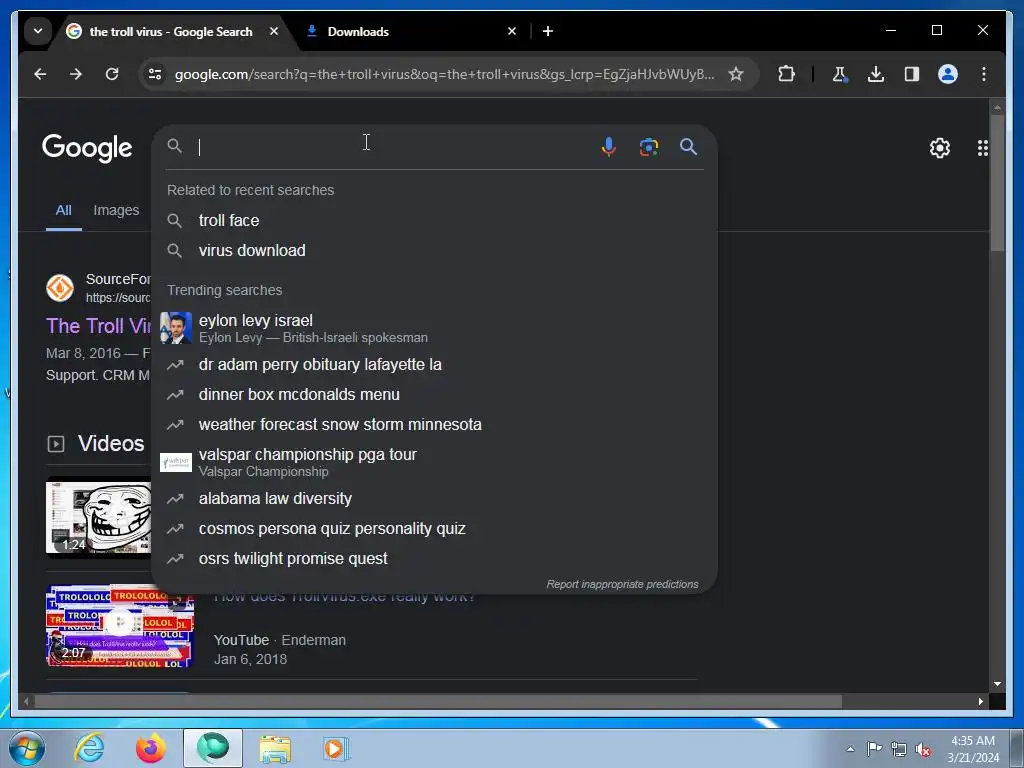
Task: Open Chrome Labs flask icon
Action: [840, 74]
